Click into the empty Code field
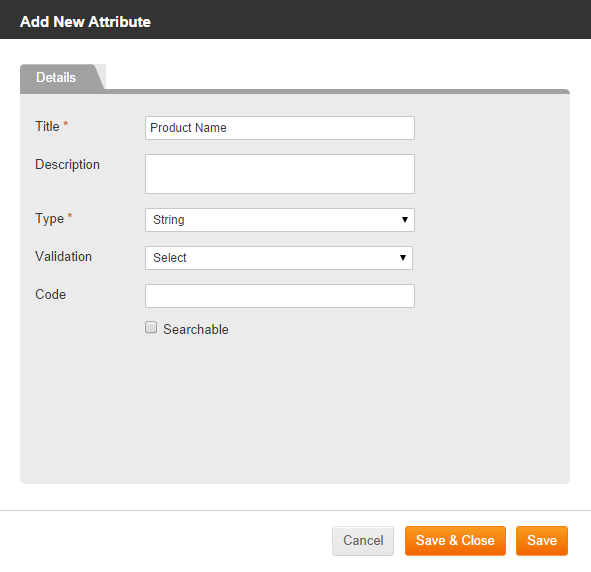The width and height of the screenshot is (591, 572). point(280,296)
